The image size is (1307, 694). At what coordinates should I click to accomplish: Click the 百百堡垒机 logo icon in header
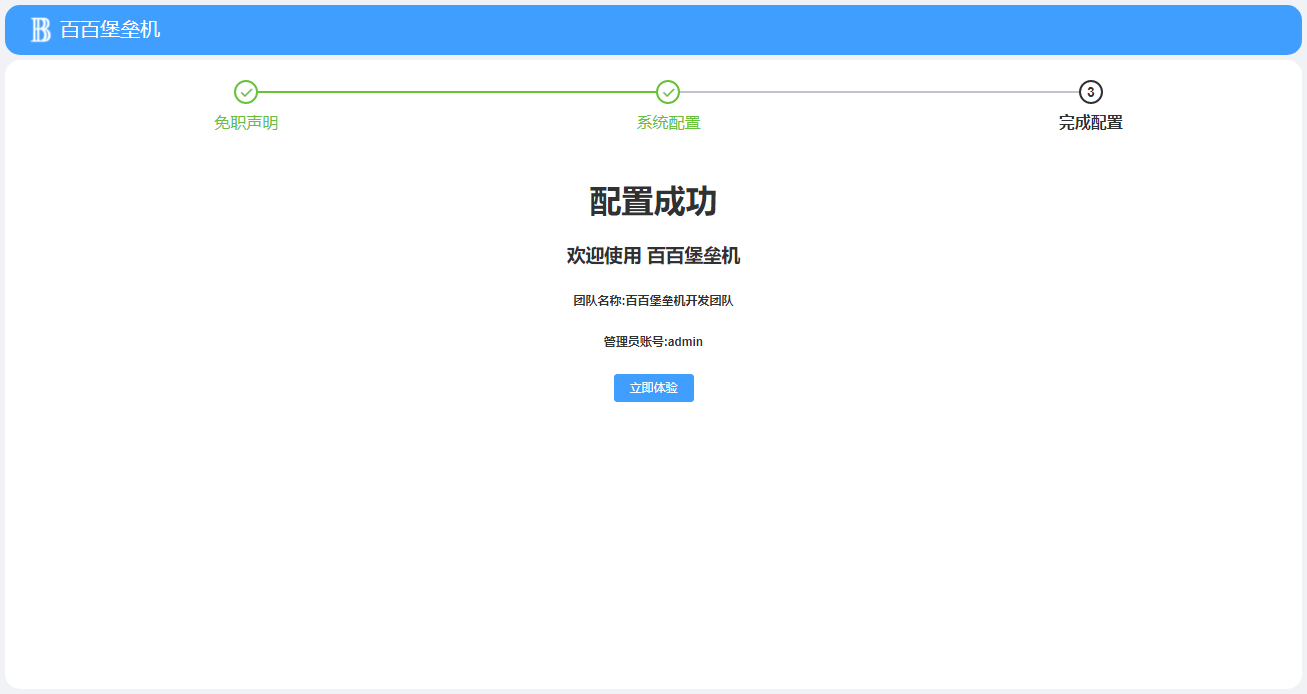coord(40,30)
